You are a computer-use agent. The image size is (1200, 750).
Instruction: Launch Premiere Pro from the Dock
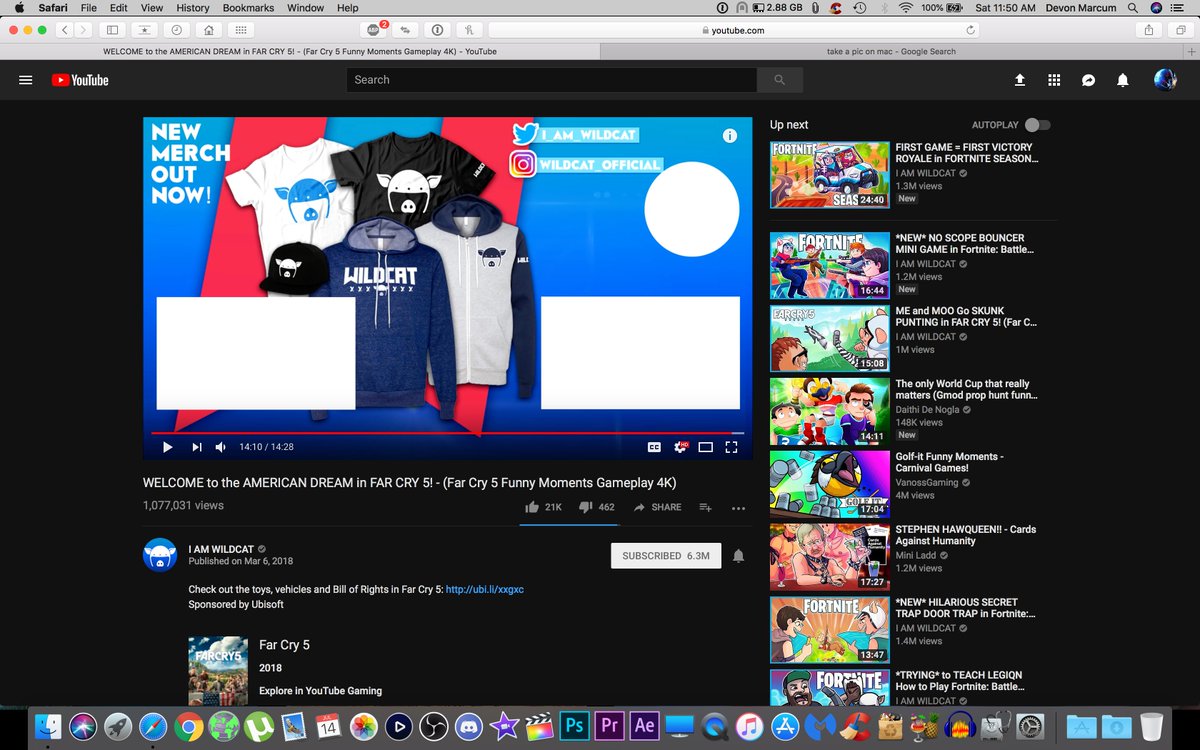(x=610, y=726)
